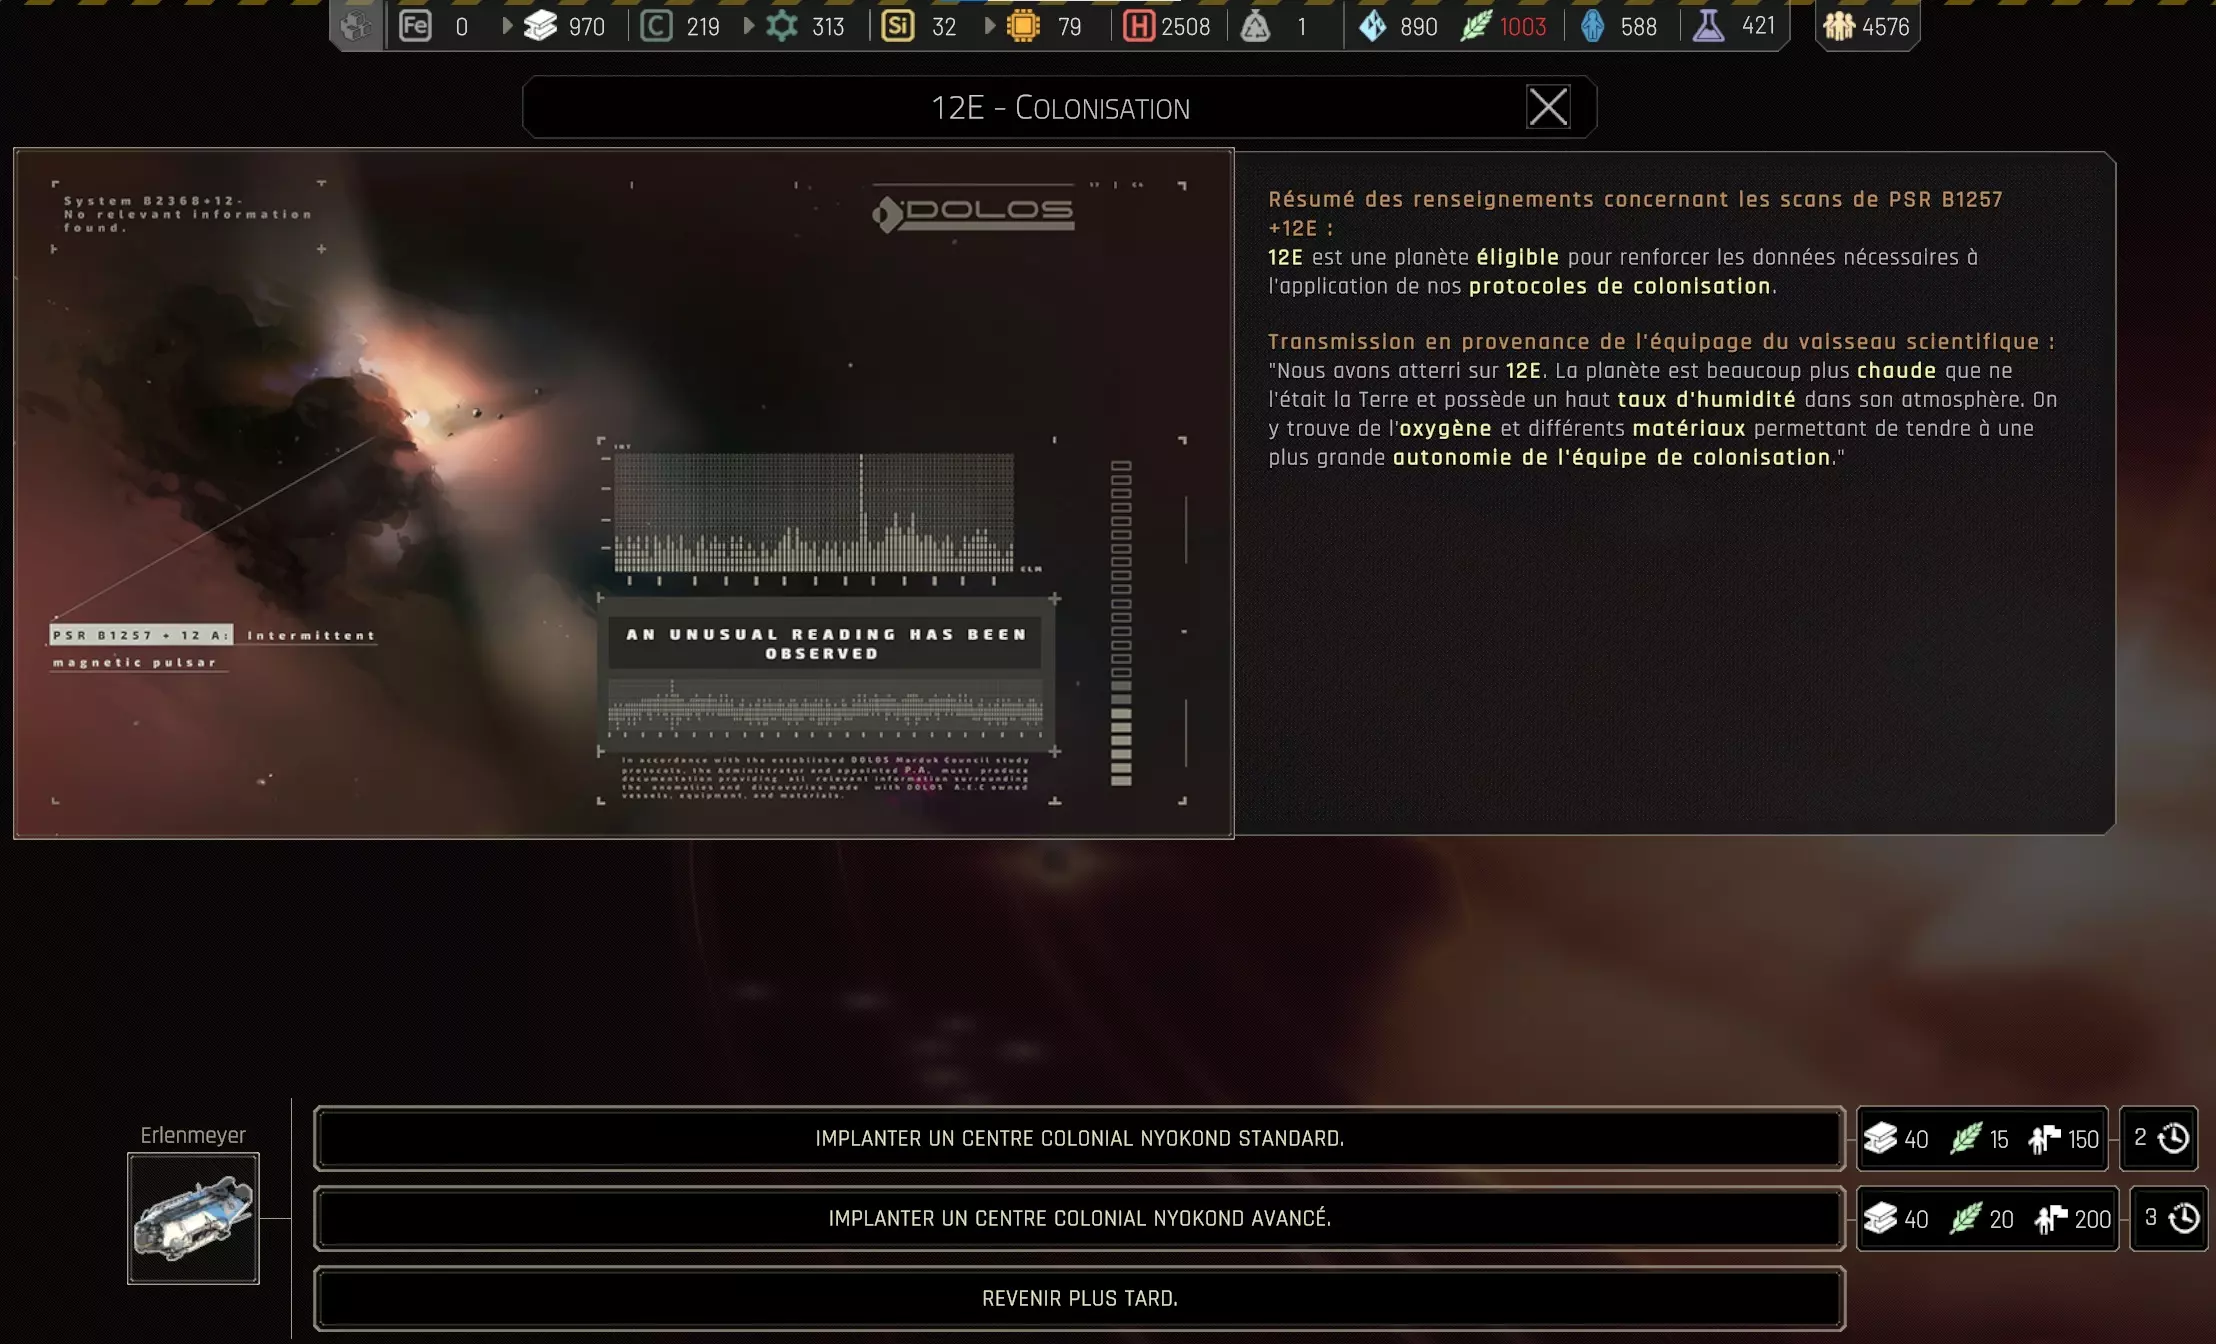Click the alloy plates resource icon
2216x1344 pixels.
[540, 26]
